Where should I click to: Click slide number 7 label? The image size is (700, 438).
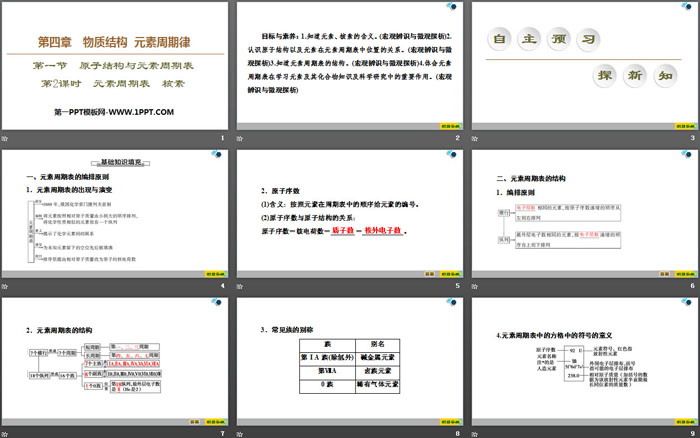pos(222,434)
